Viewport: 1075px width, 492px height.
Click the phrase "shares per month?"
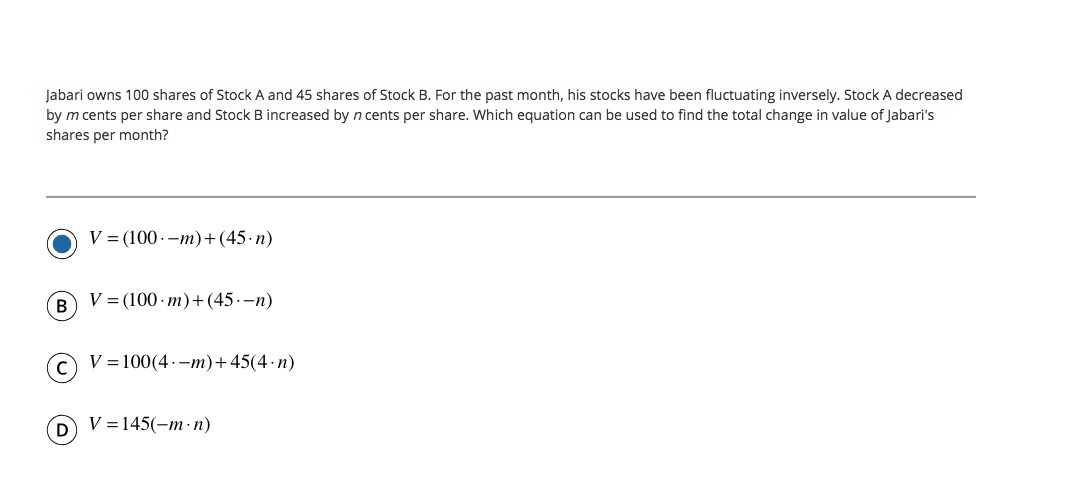[x=107, y=135]
